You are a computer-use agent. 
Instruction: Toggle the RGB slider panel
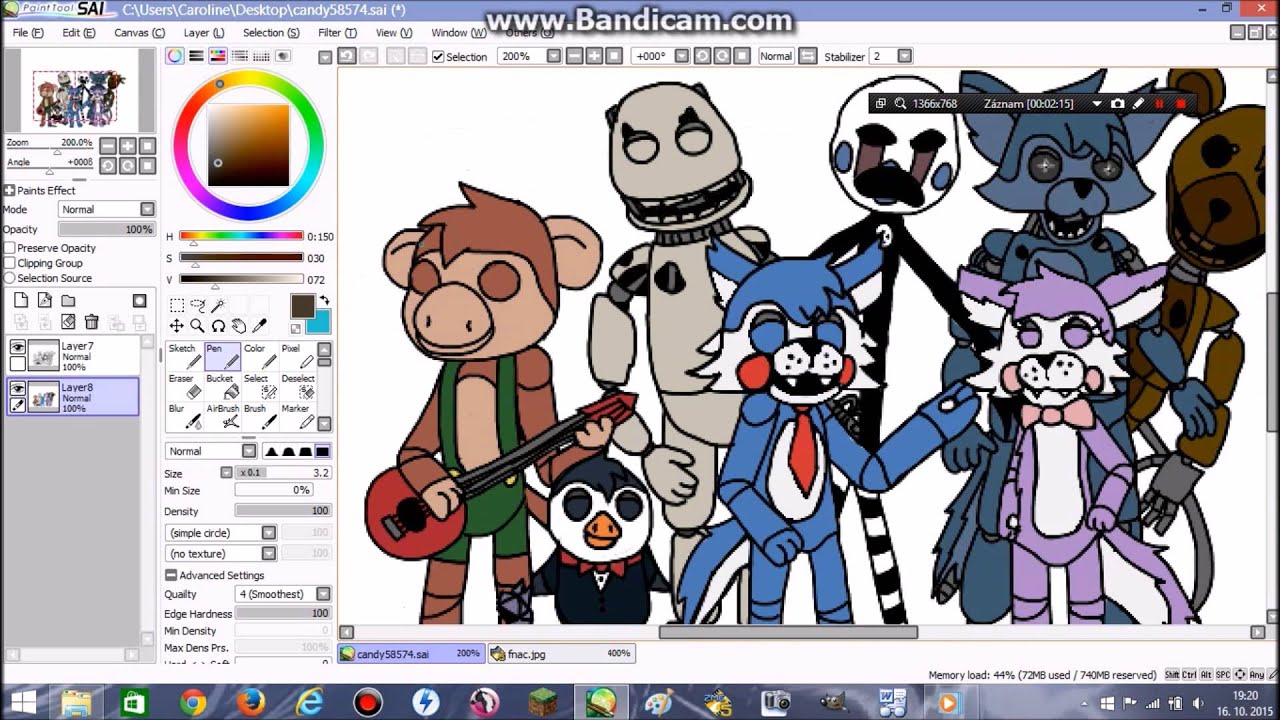pyautogui.click(x=196, y=57)
